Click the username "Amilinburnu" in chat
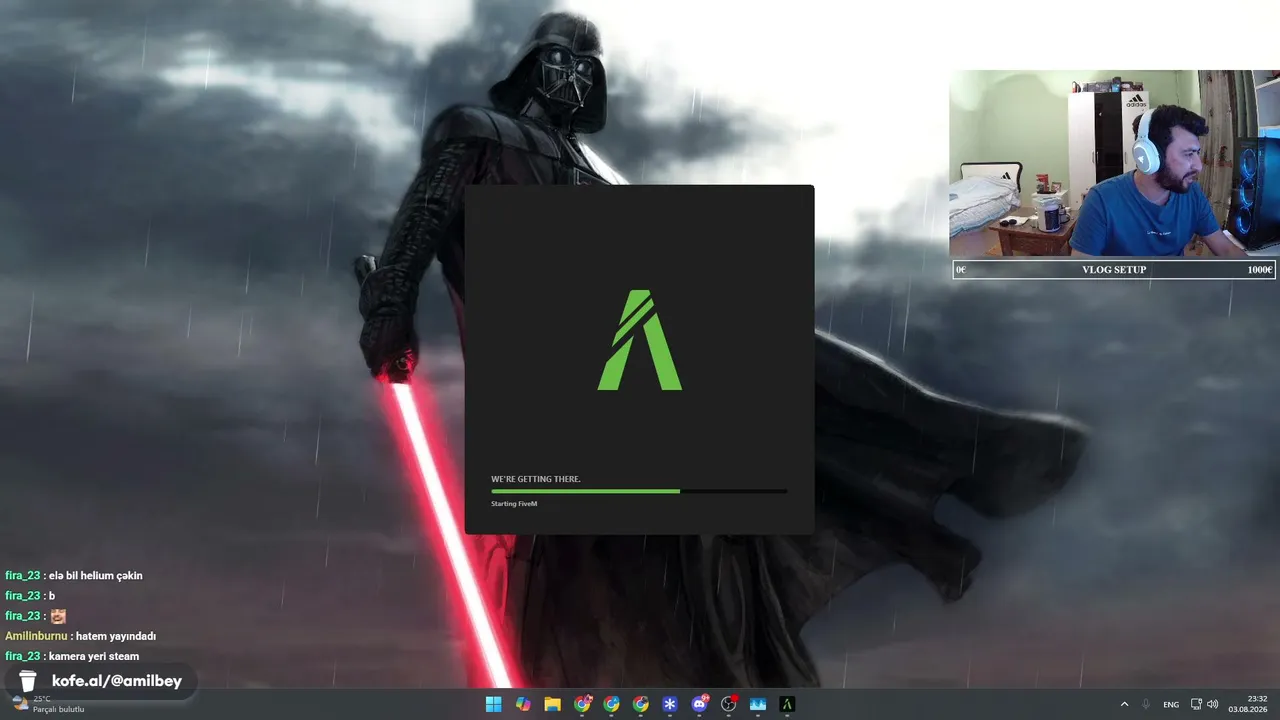 36,636
